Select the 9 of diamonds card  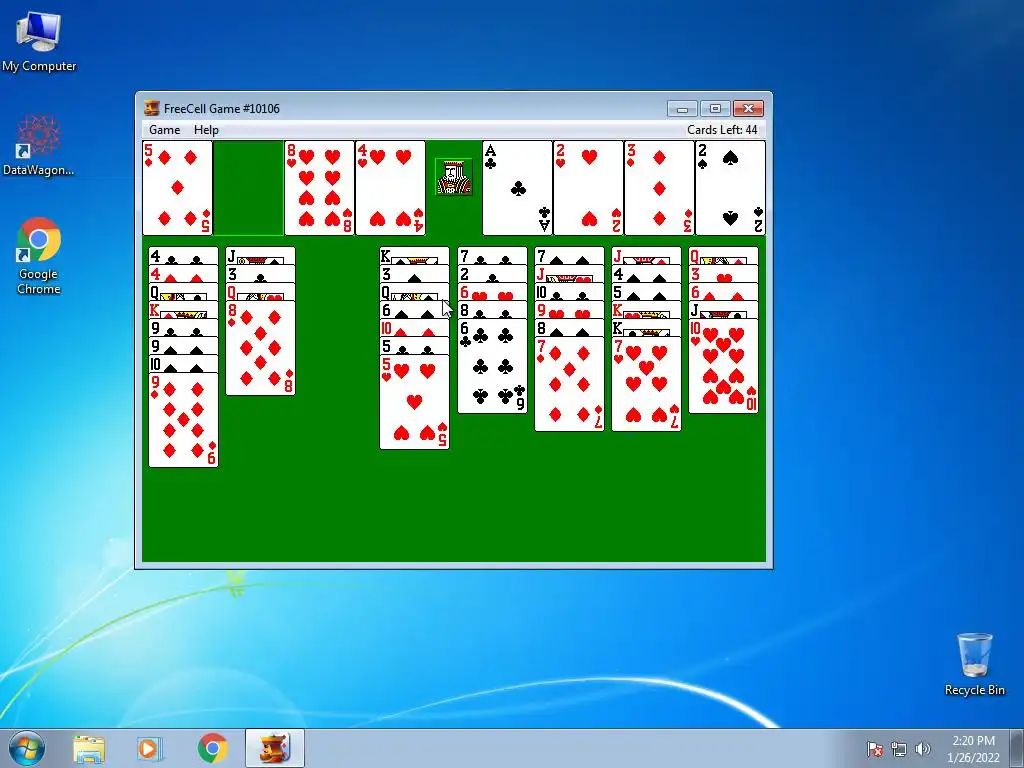point(184,420)
